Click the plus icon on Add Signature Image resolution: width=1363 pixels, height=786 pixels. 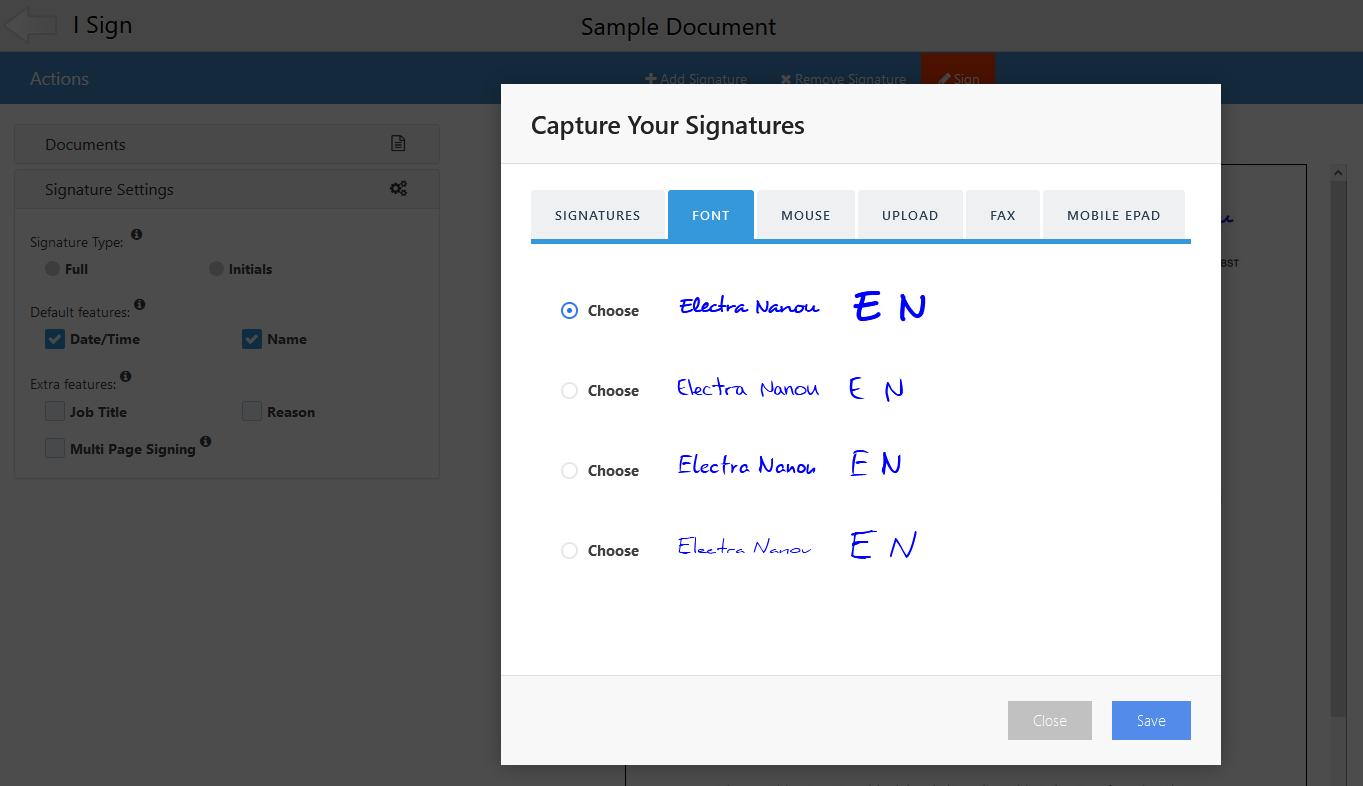click(x=651, y=78)
